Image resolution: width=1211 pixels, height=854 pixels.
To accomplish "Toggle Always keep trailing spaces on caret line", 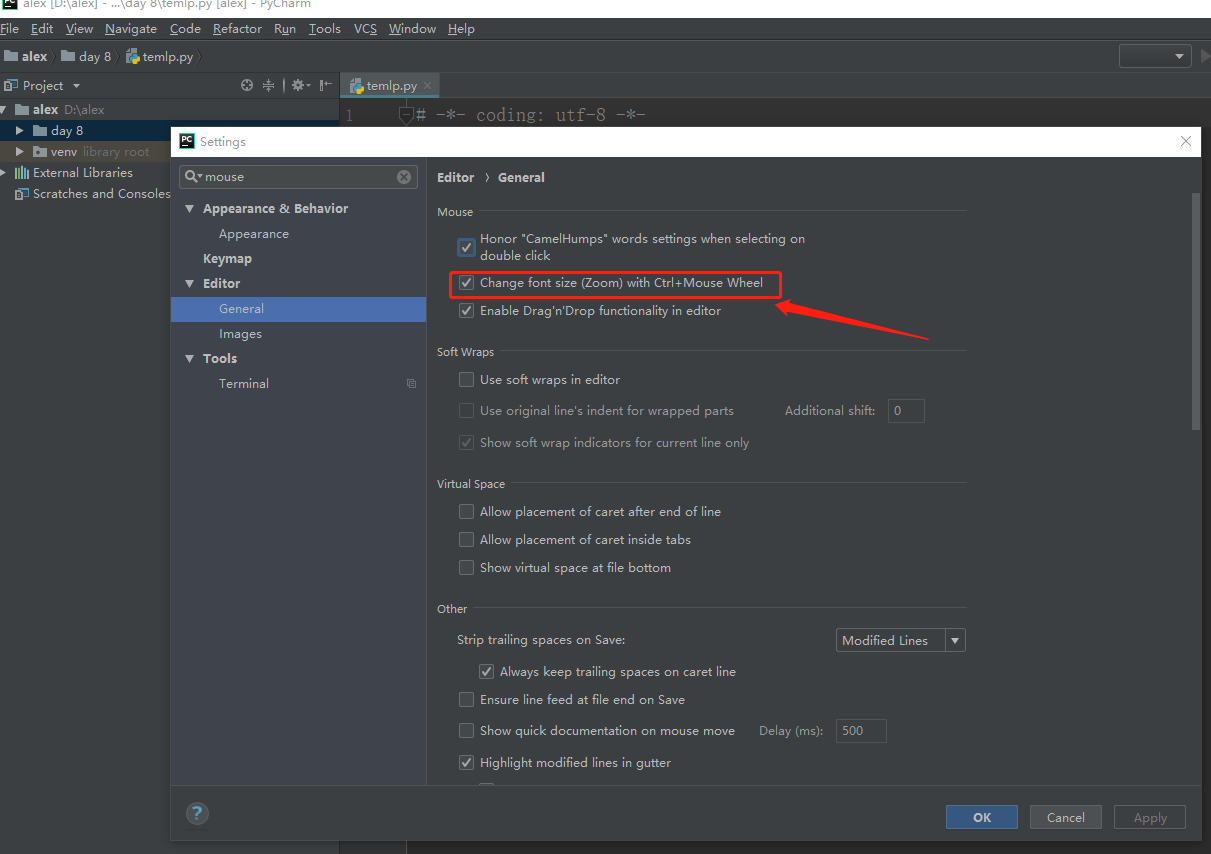I will (x=486, y=672).
